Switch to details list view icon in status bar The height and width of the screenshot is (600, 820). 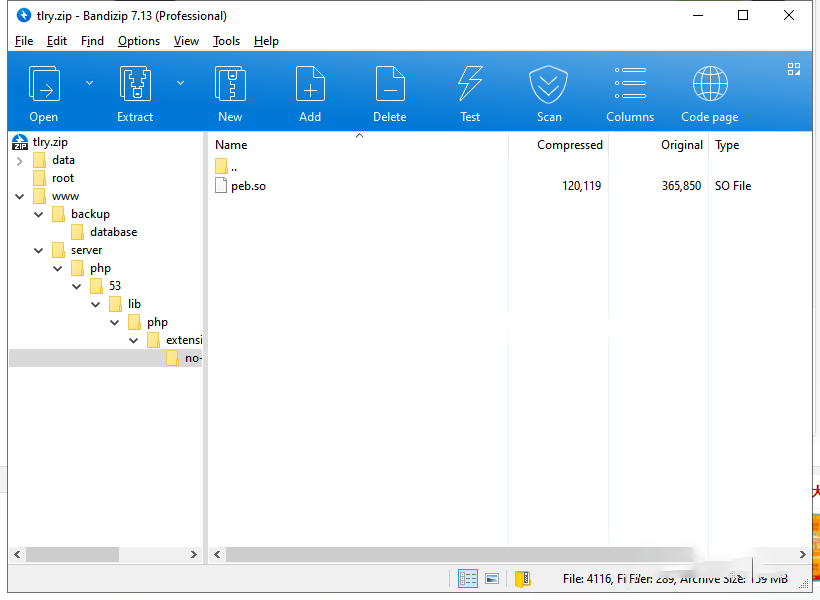468,579
